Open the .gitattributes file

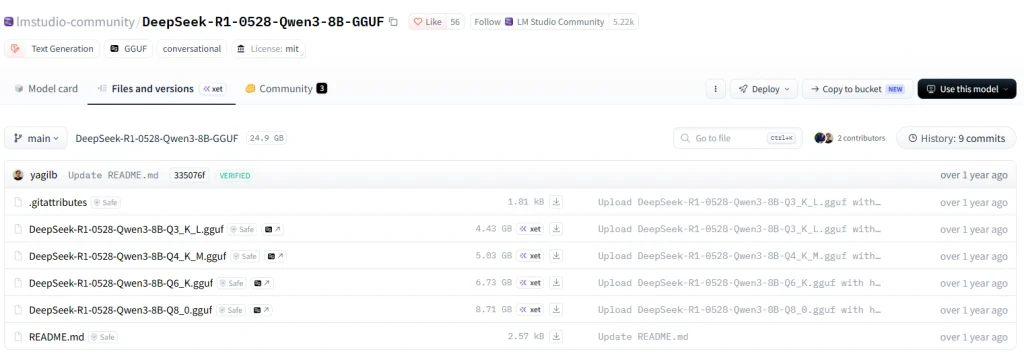tap(57, 203)
